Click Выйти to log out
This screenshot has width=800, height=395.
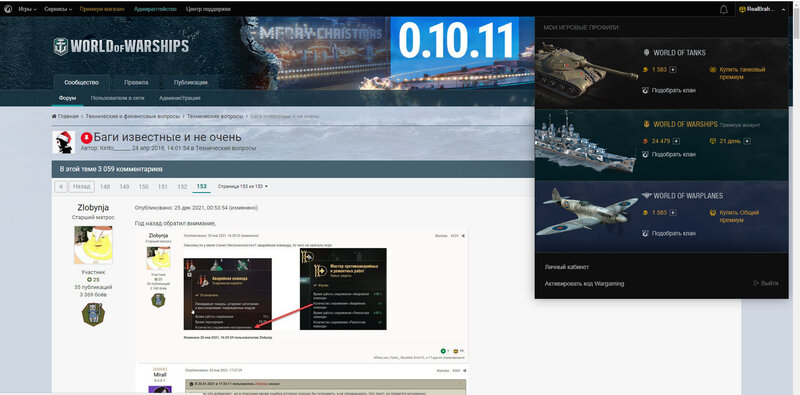coord(766,283)
